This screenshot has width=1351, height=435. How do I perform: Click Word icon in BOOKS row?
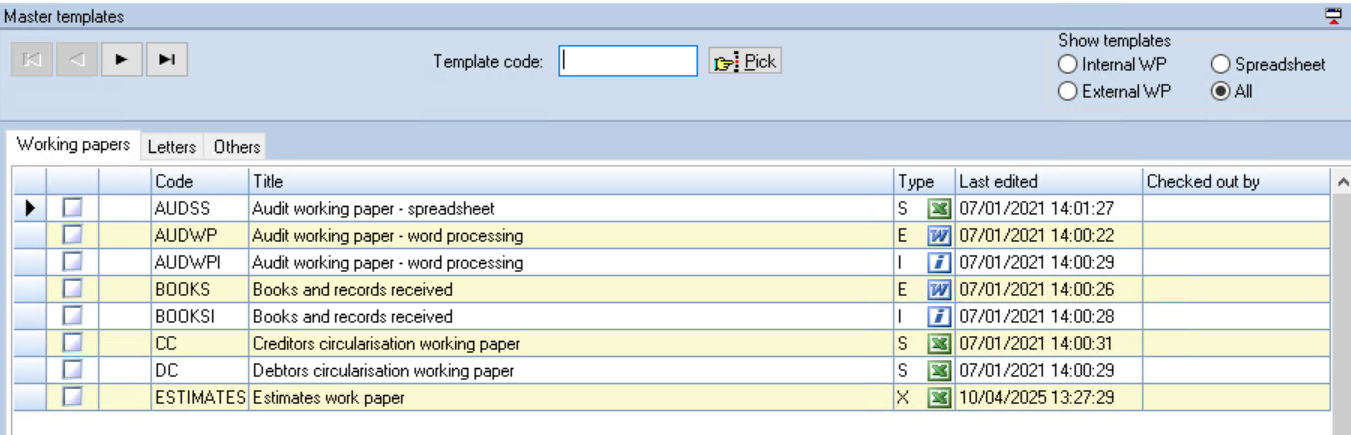click(938, 290)
